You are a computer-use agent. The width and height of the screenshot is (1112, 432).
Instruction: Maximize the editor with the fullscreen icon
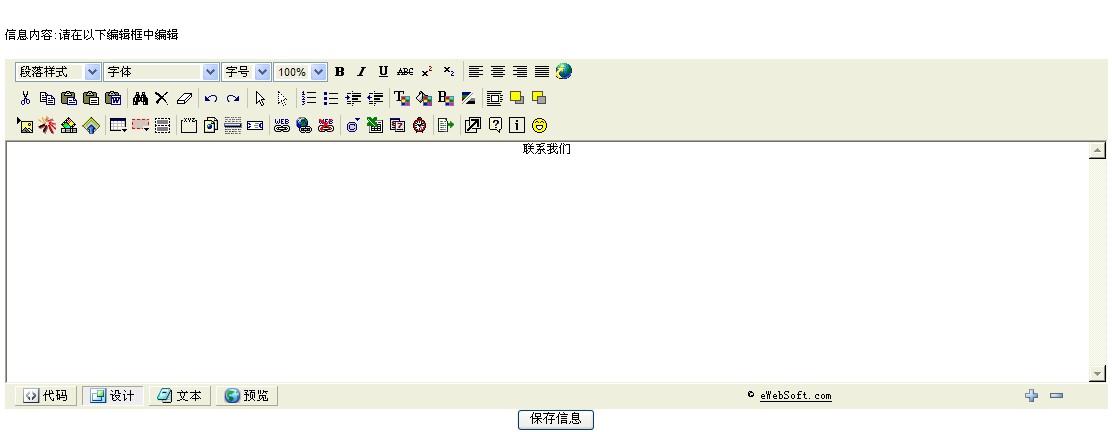point(472,126)
